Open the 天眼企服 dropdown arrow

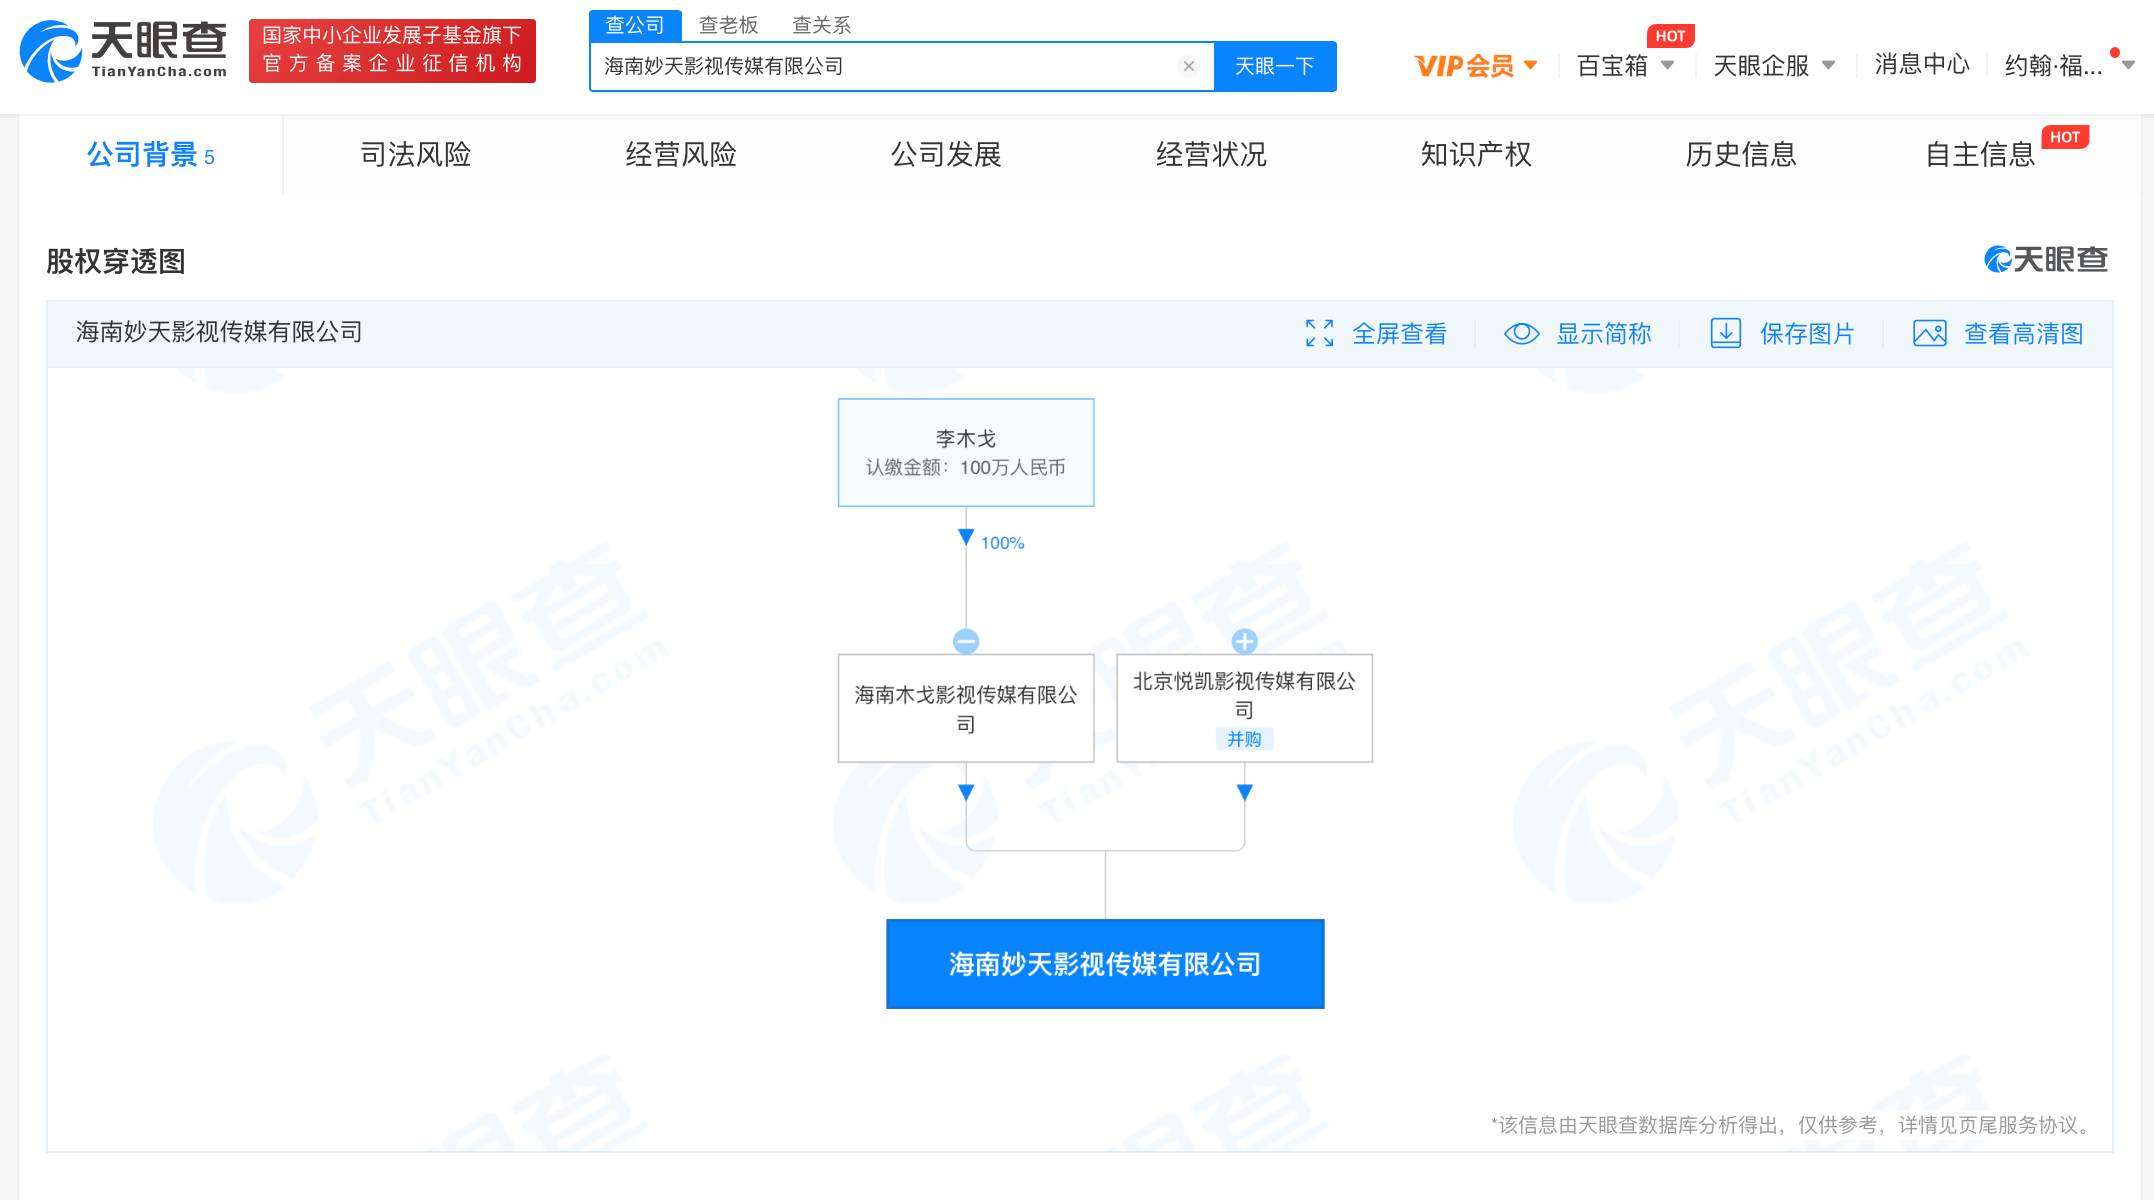(1828, 66)
